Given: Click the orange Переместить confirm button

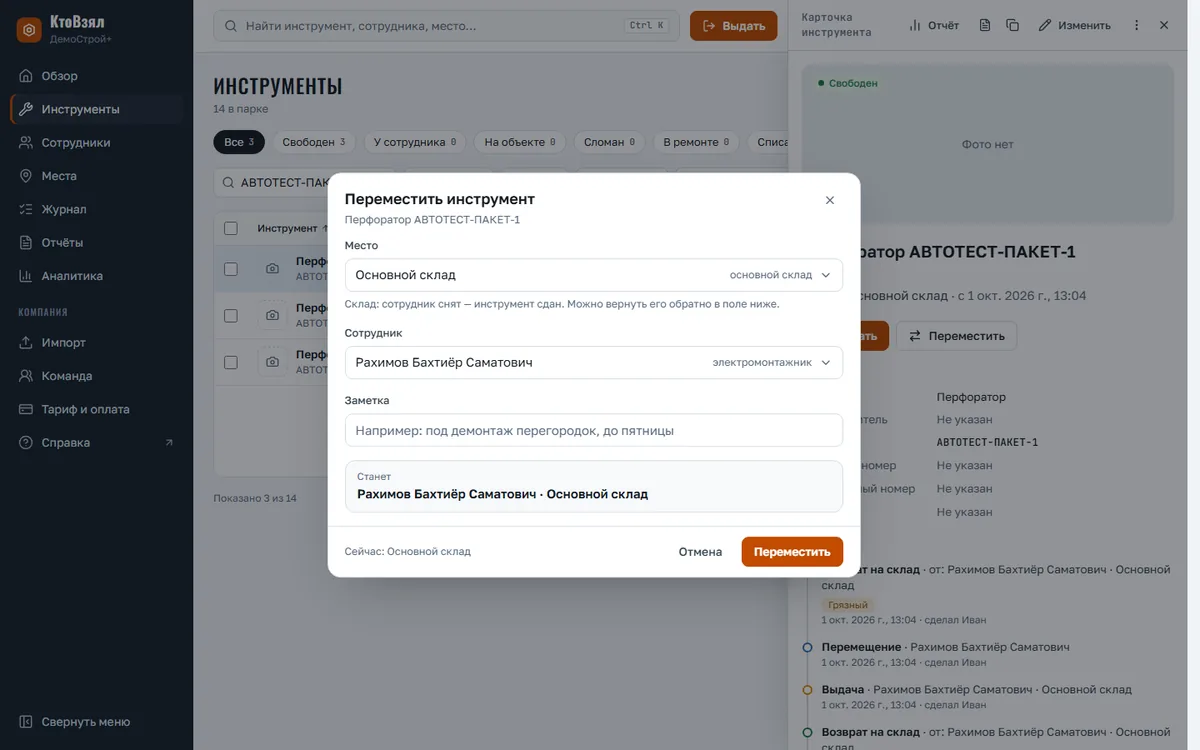Looking at the screenshot, I should [792, 552].
